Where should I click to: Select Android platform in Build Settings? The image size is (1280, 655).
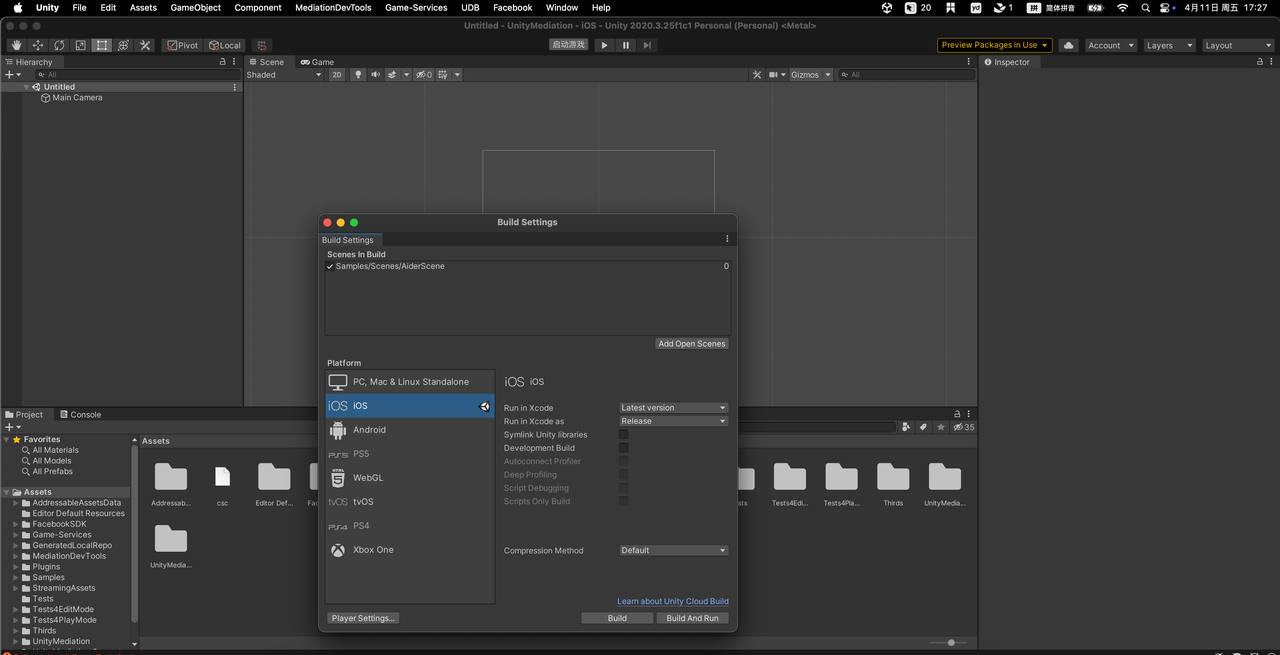(410, 430)
